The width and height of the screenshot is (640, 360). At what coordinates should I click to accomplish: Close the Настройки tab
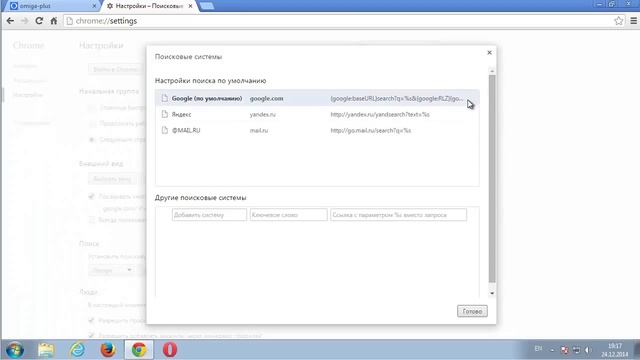pyautogui.click(x=190, y=6)
